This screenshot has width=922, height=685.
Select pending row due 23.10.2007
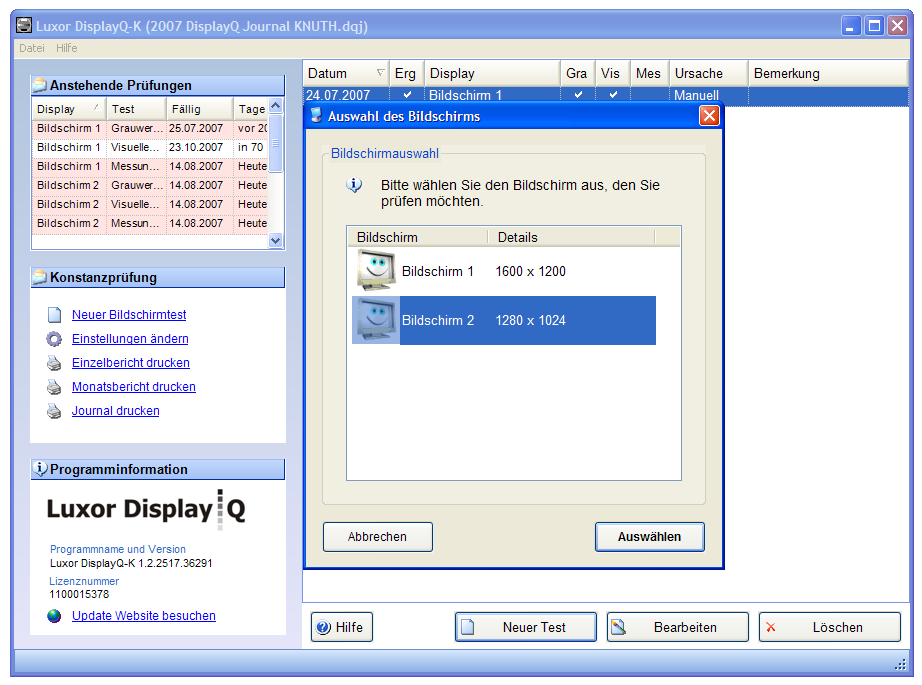click(150, 147)
